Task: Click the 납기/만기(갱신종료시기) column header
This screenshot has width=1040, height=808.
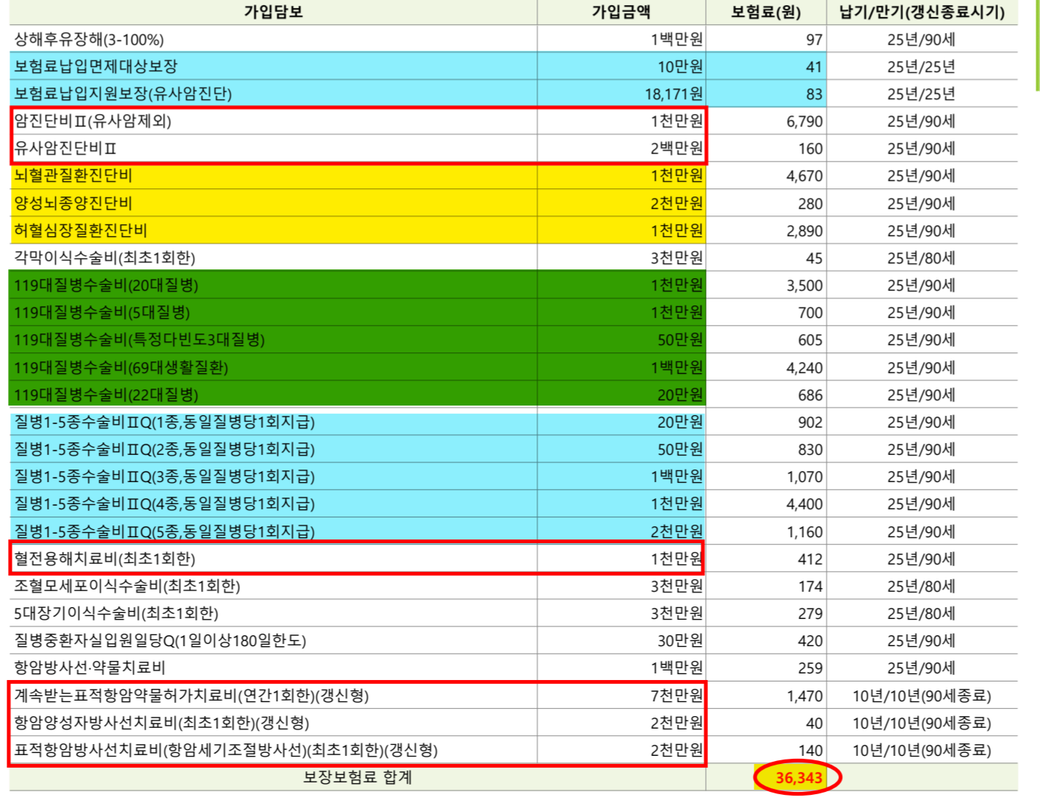Action: tap(921, 12)
